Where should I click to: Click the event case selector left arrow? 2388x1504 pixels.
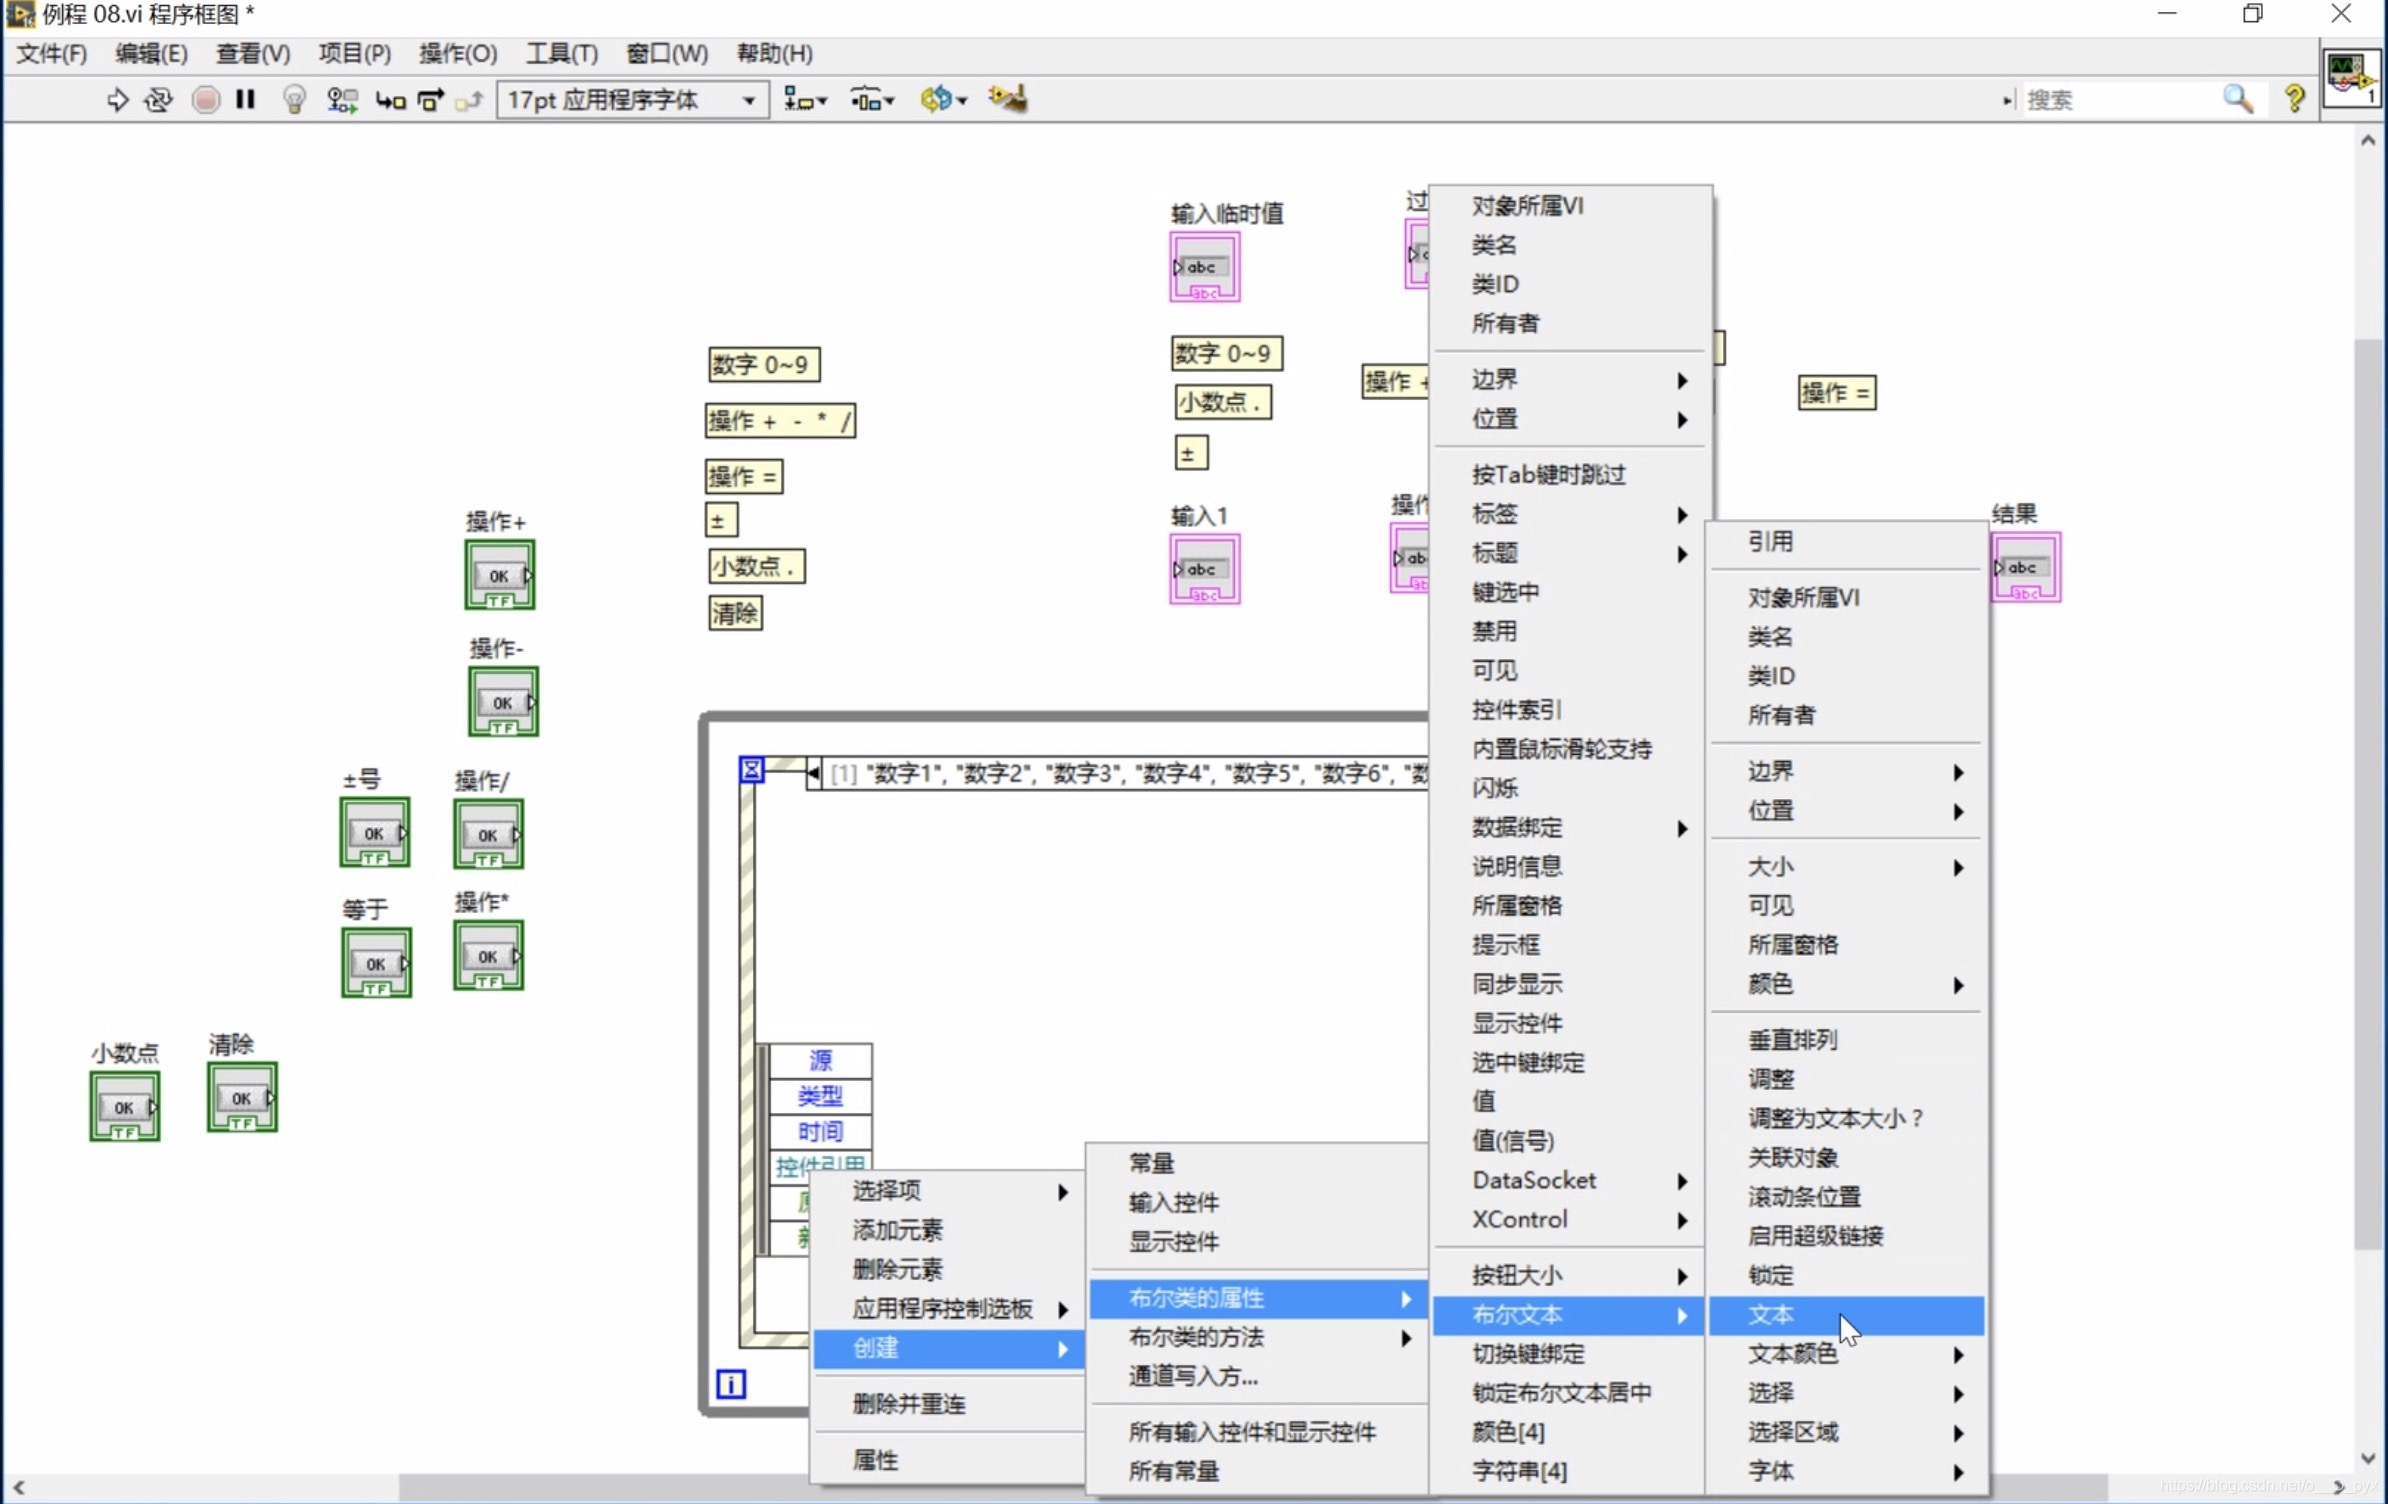(x=813, y=772)
